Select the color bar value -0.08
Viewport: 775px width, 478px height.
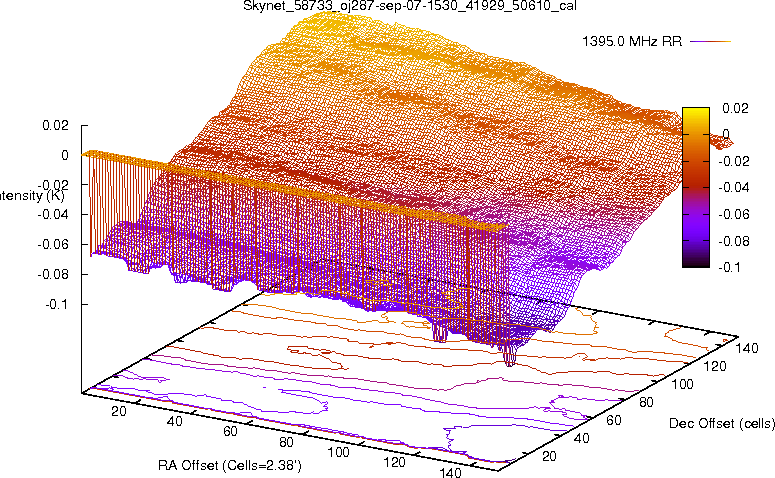(x=733, y=241)
